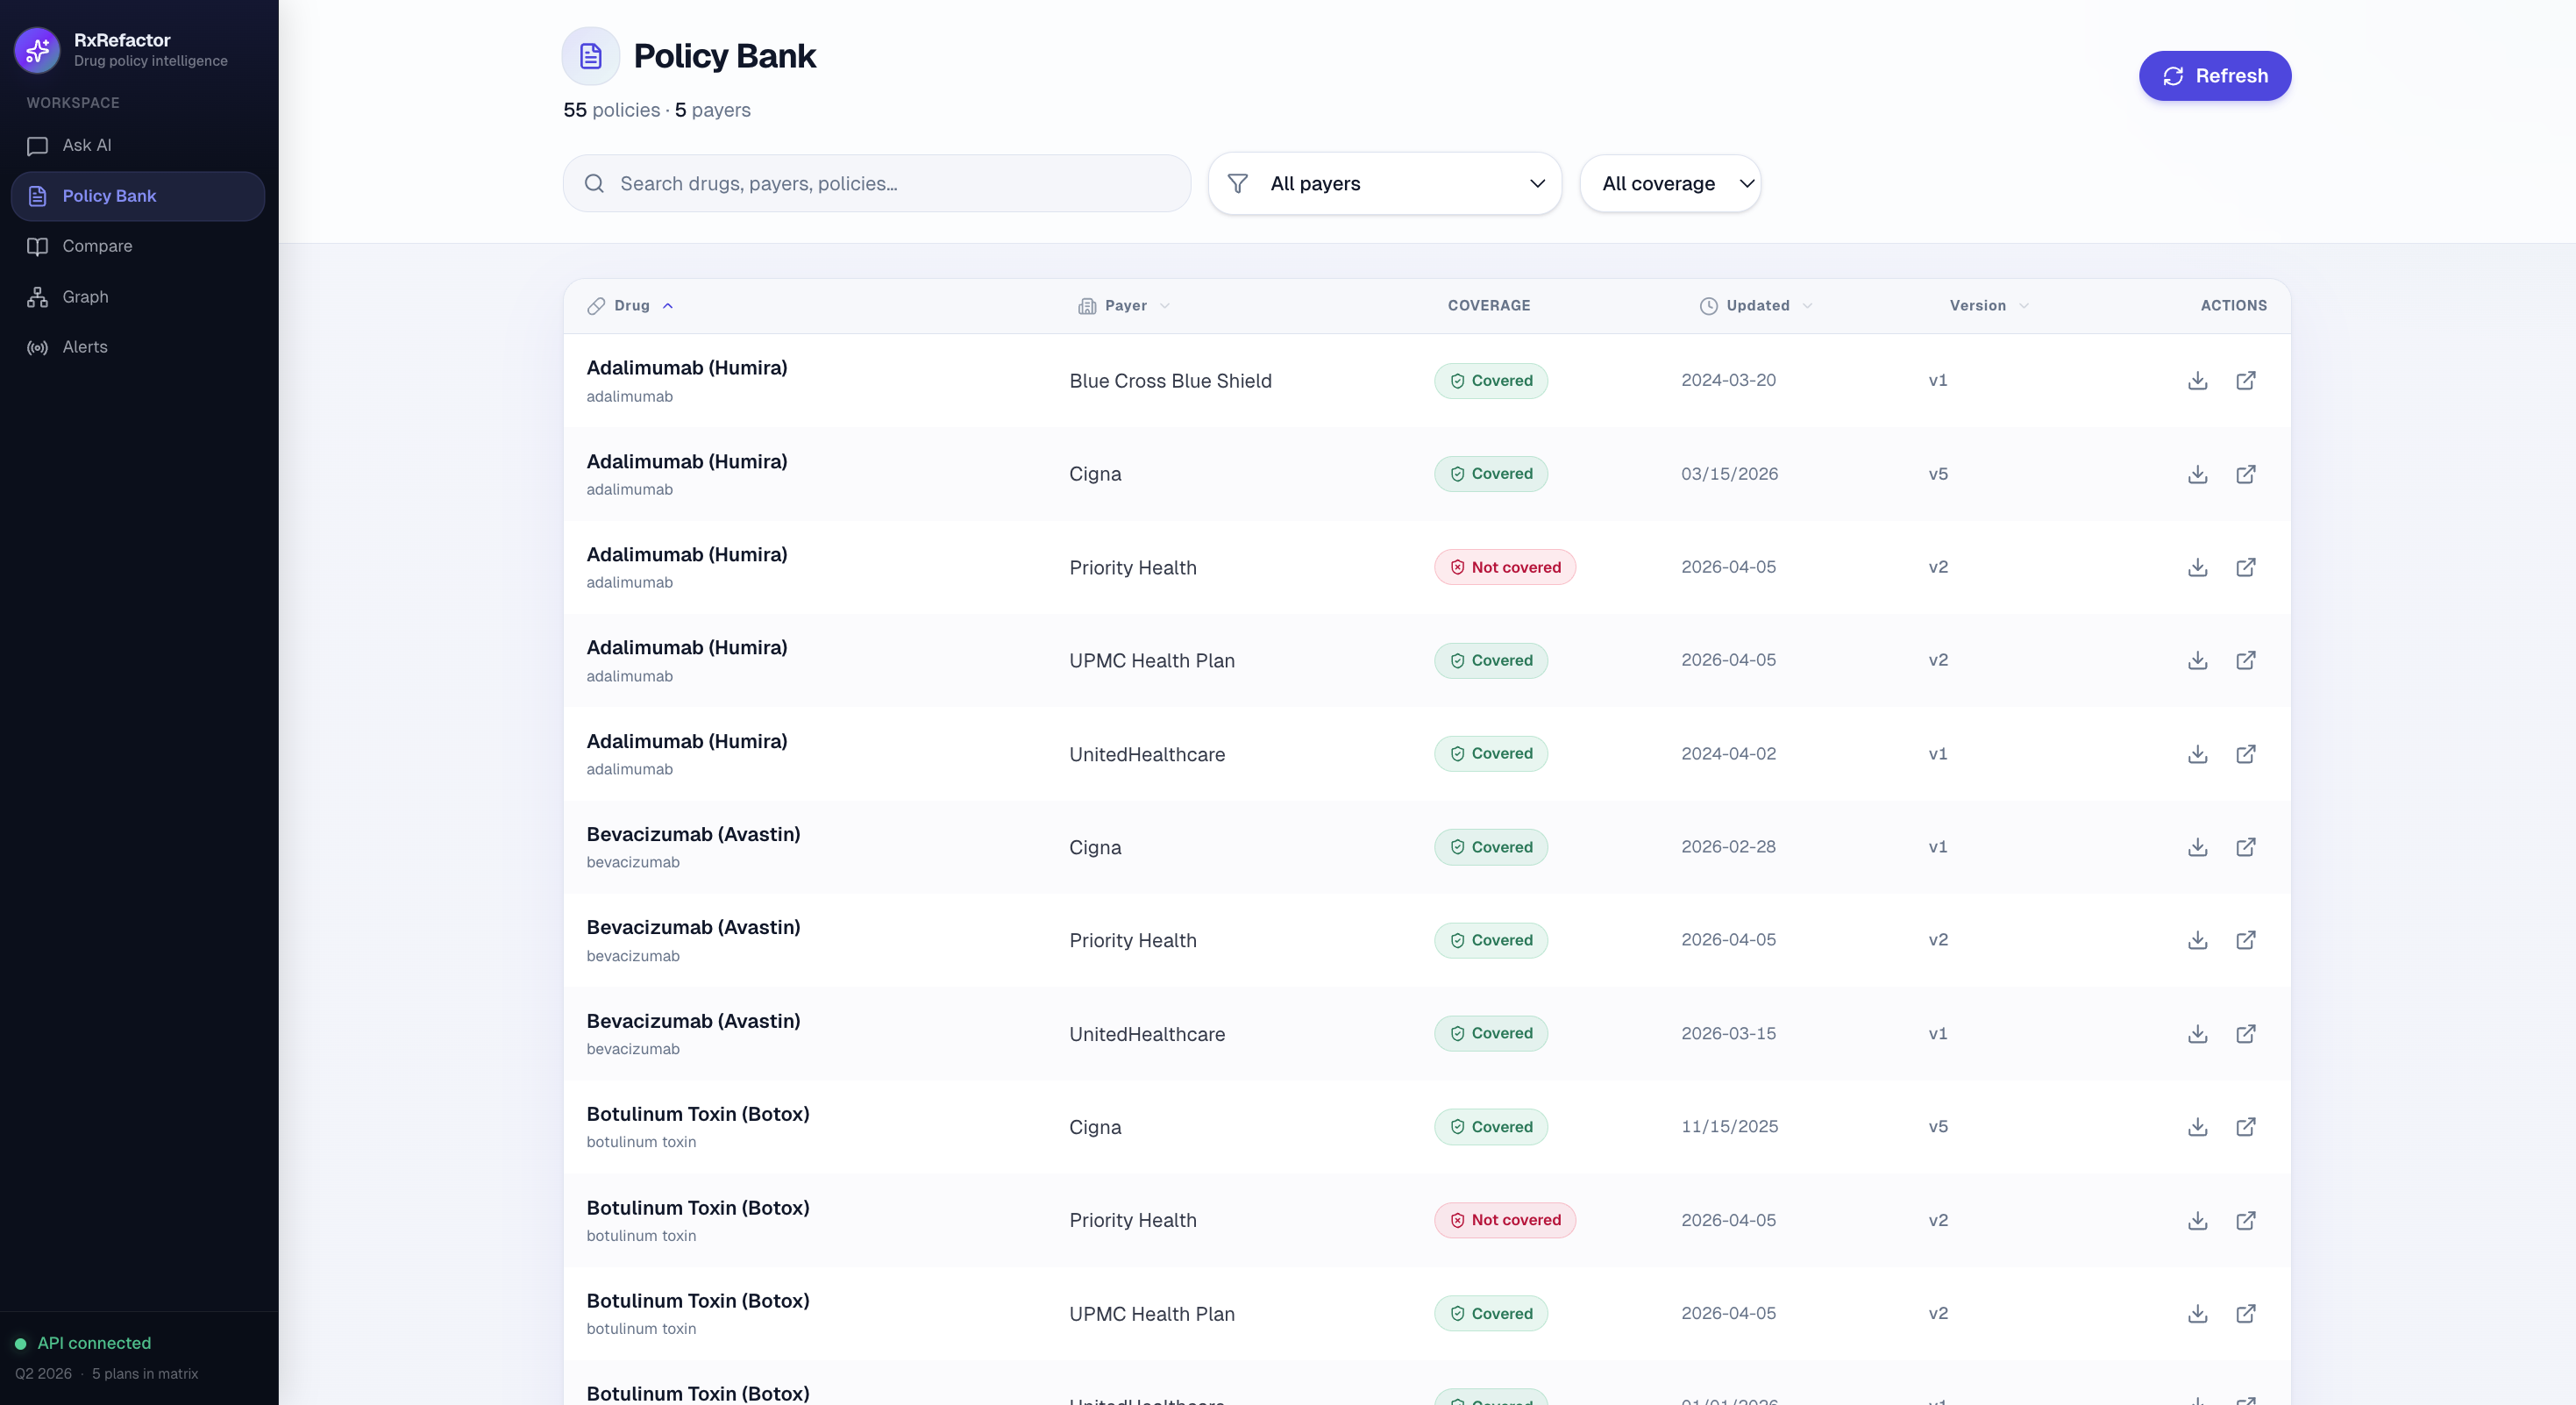Open the Compare page from sidebar
This screenshot has height=1405, width=2576.
(97, 246)
